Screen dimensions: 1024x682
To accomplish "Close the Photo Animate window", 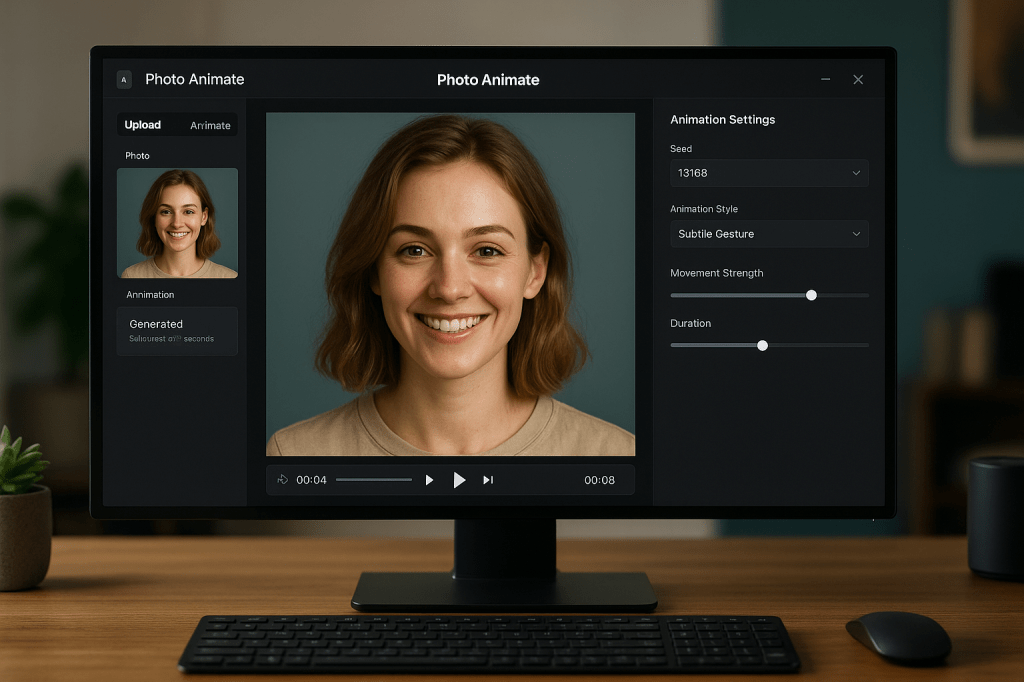I will pyautogui.click(x=858, y=80).
